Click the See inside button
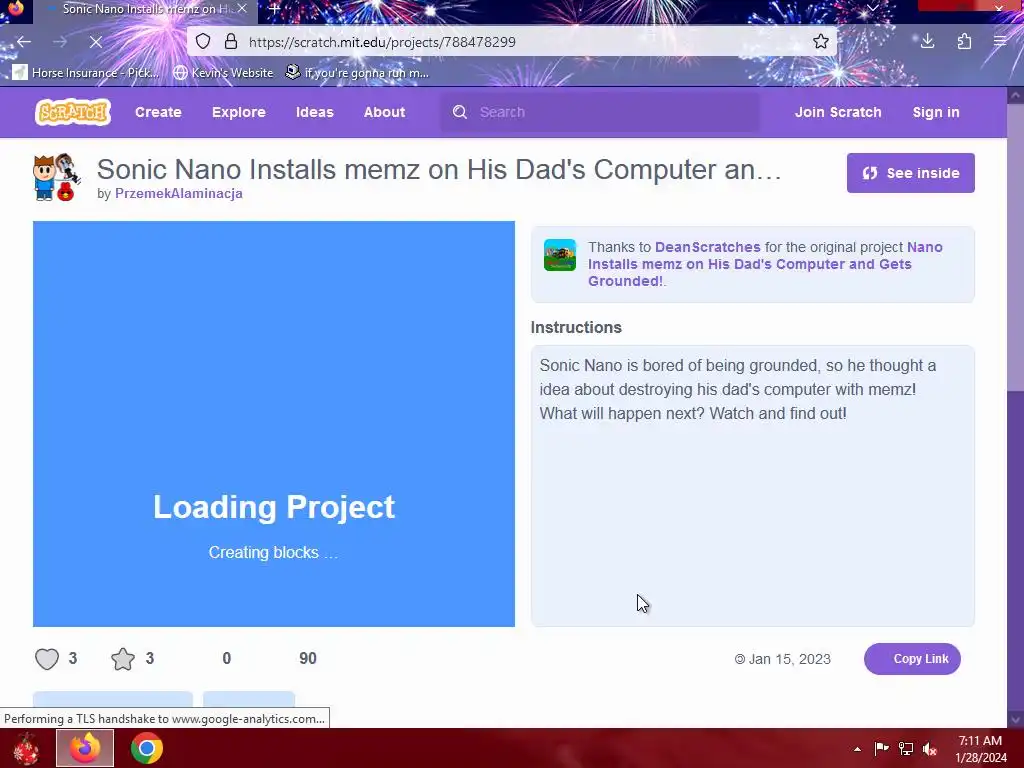This screenshot has width=1024, height=768. click(910, 173)
